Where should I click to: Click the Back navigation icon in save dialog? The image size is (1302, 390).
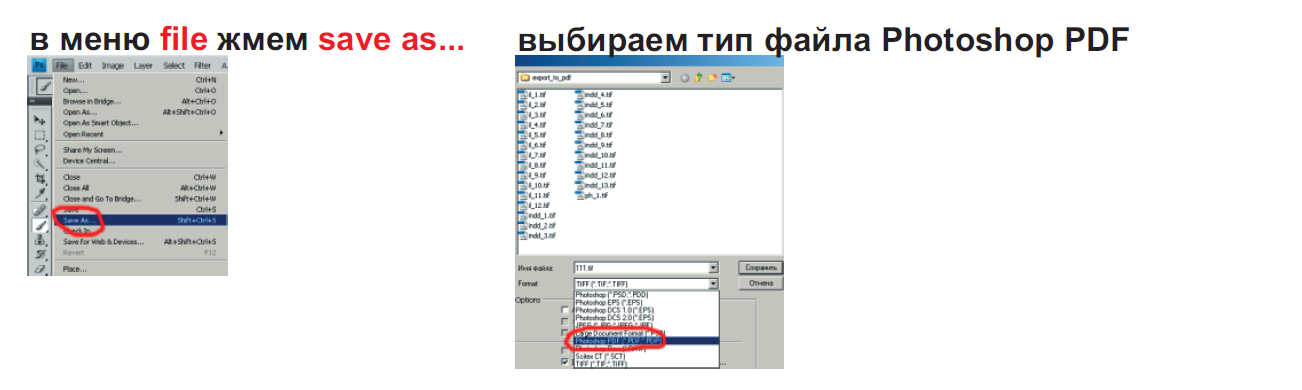tap(685, 78)
